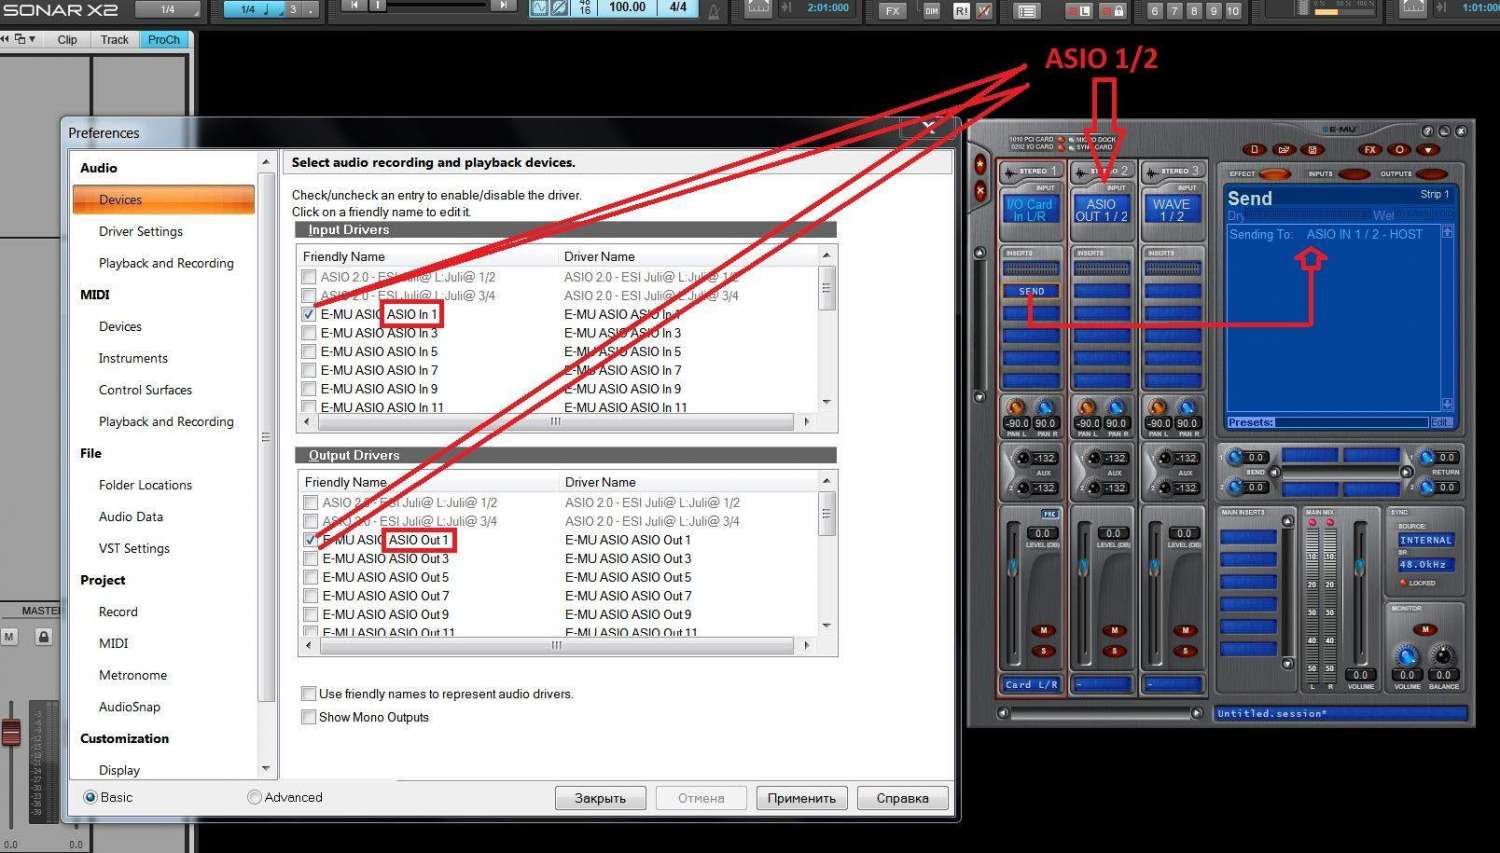Check 'Use friendly names to represent audio drivers'
The width and height of the screenshot is (1500, 853).
309,694
